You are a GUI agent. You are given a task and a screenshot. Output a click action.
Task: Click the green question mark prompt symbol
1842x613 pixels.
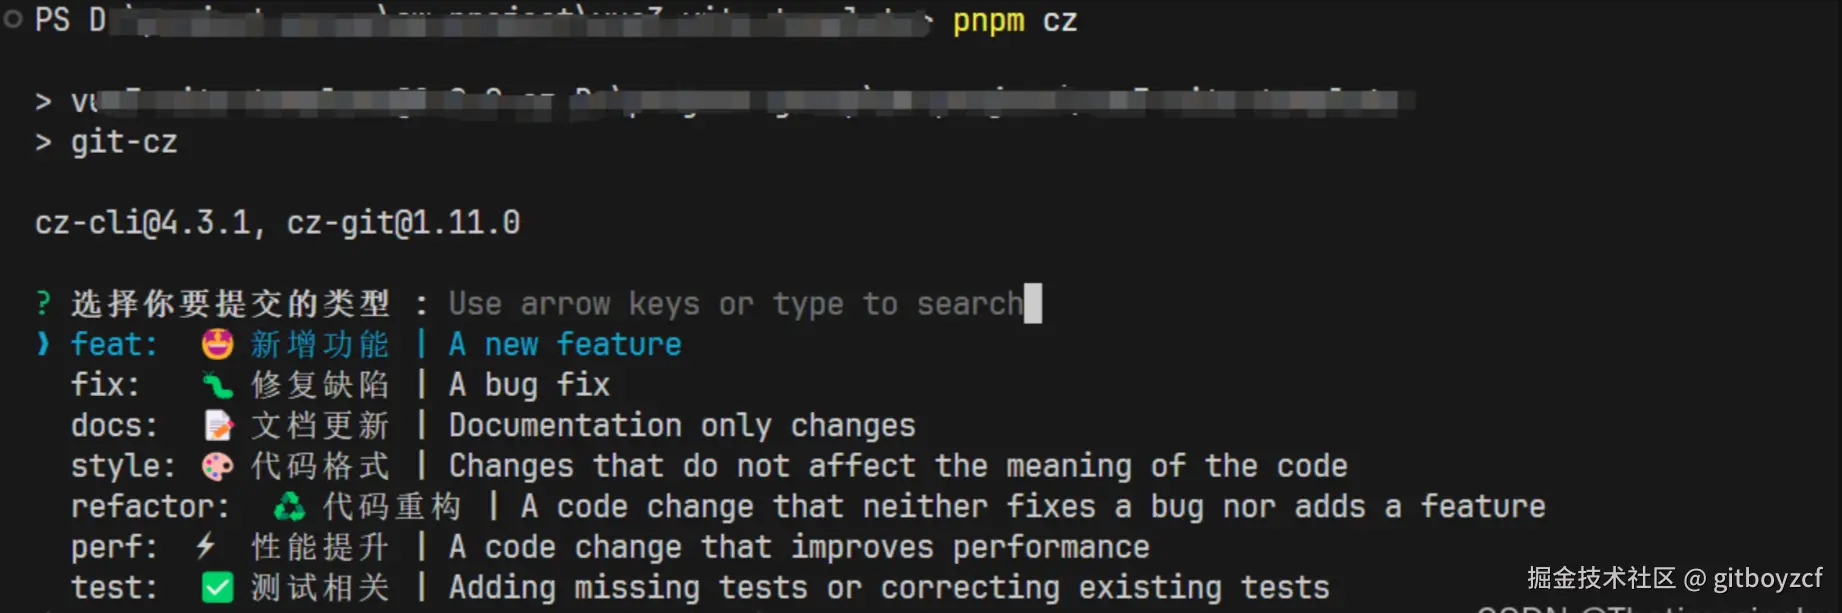click(43, 303)
